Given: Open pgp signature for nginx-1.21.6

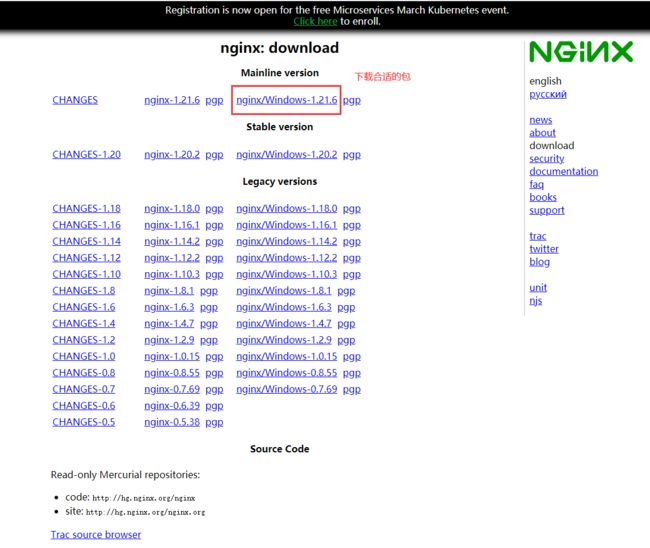Looking at the screenshot, I should tap(214, 100).
